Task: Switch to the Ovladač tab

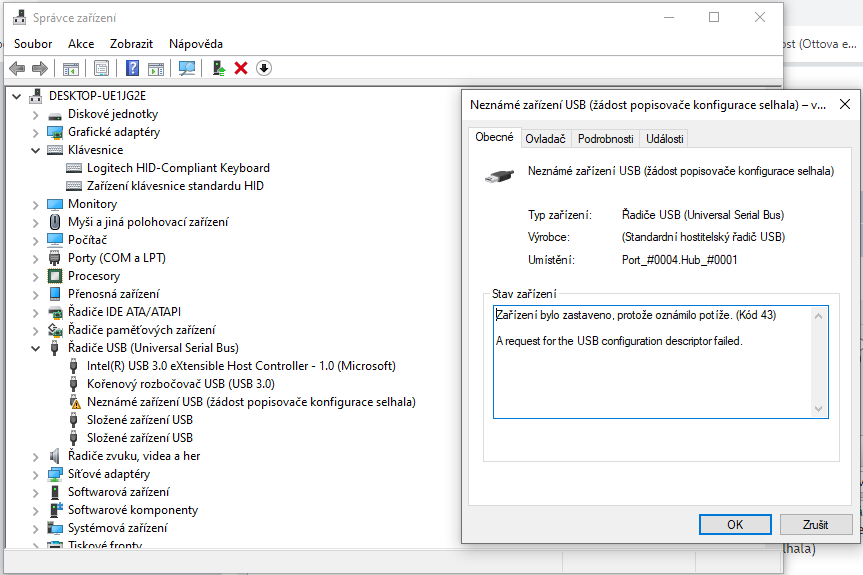Action: 545,139
